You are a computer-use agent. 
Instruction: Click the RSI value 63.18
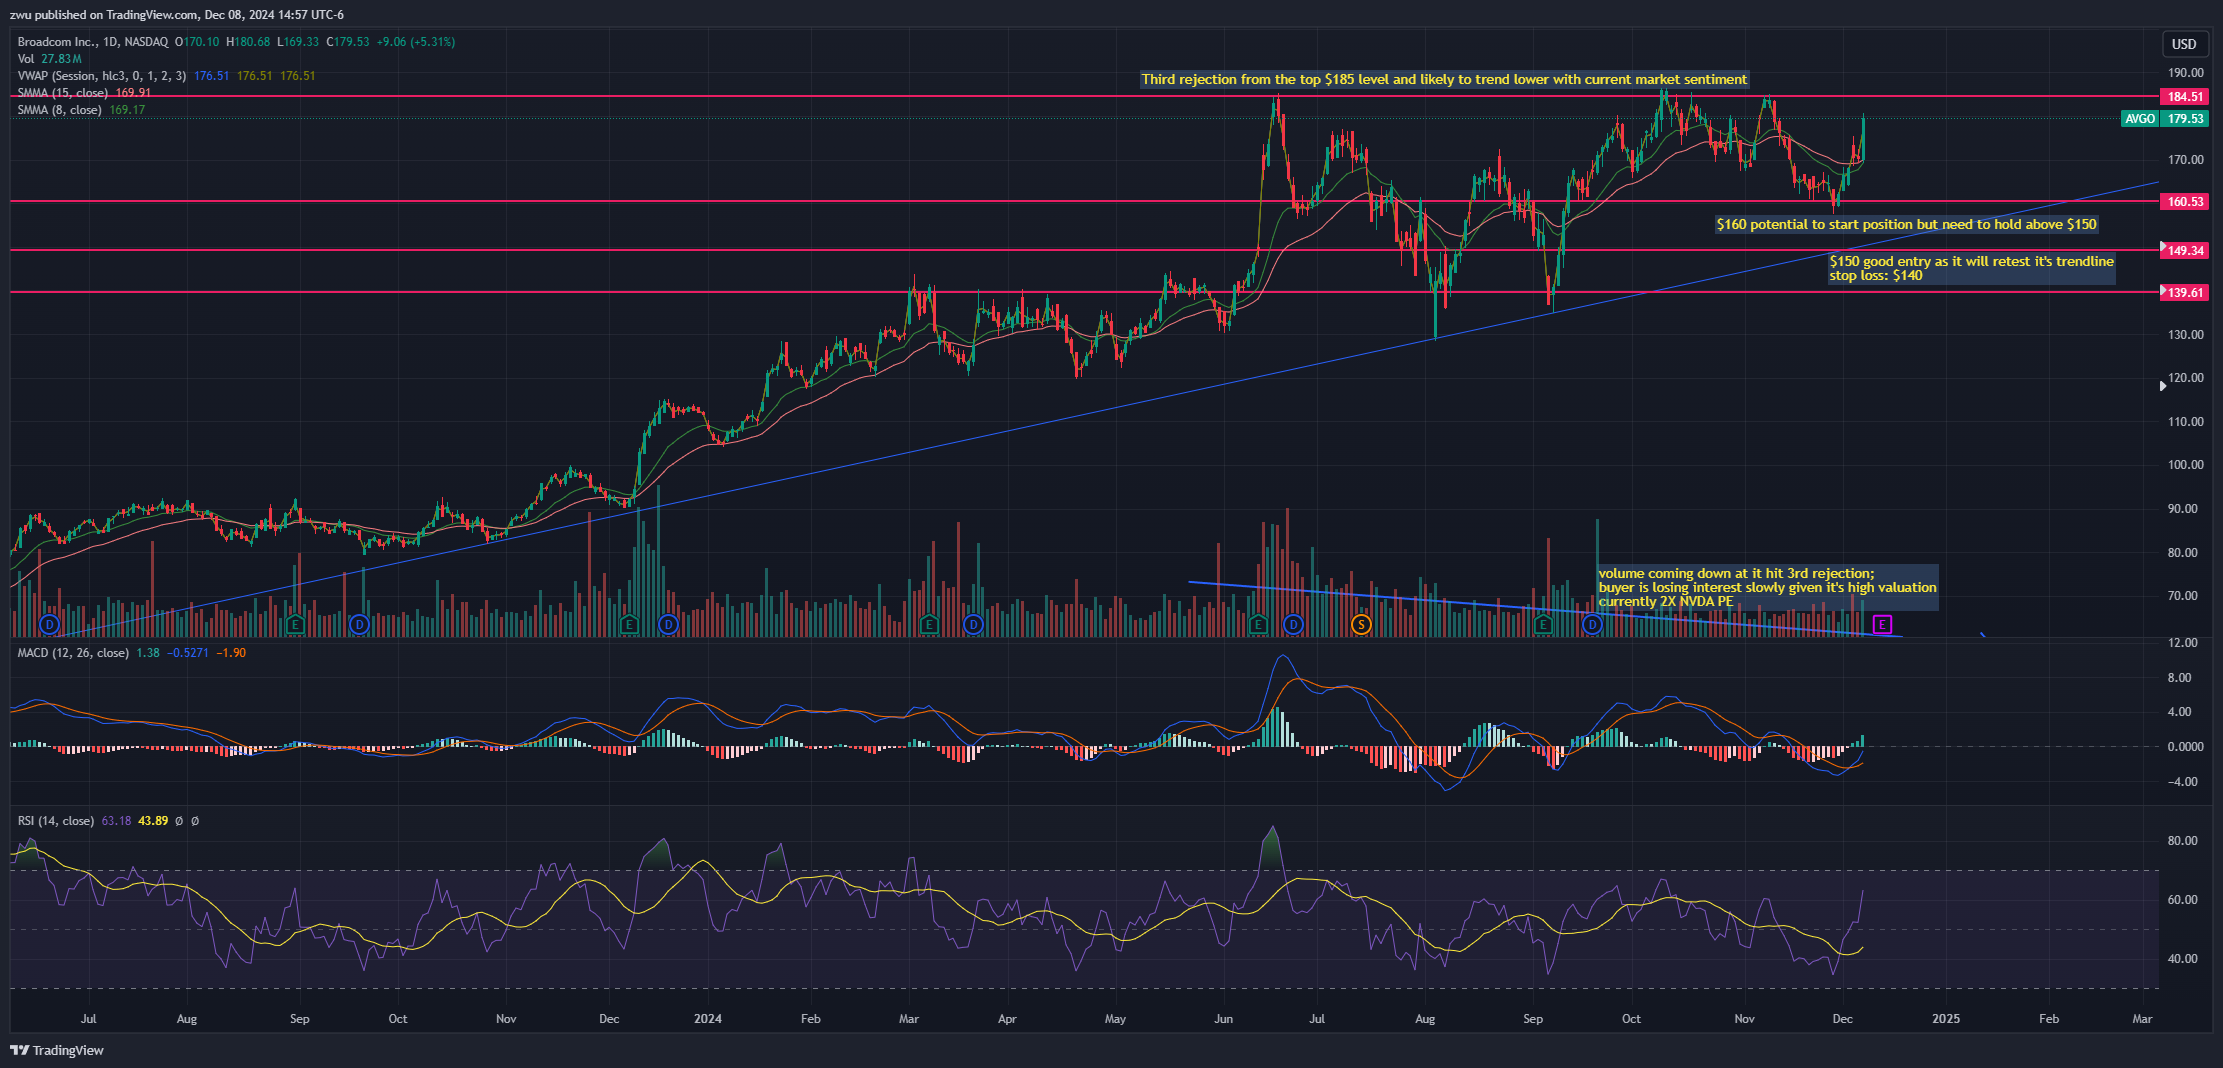point(116,821)
